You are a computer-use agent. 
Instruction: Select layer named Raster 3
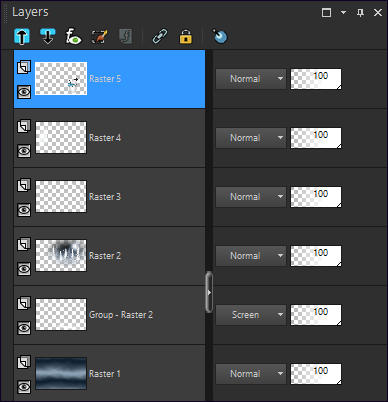pos(105,197)
